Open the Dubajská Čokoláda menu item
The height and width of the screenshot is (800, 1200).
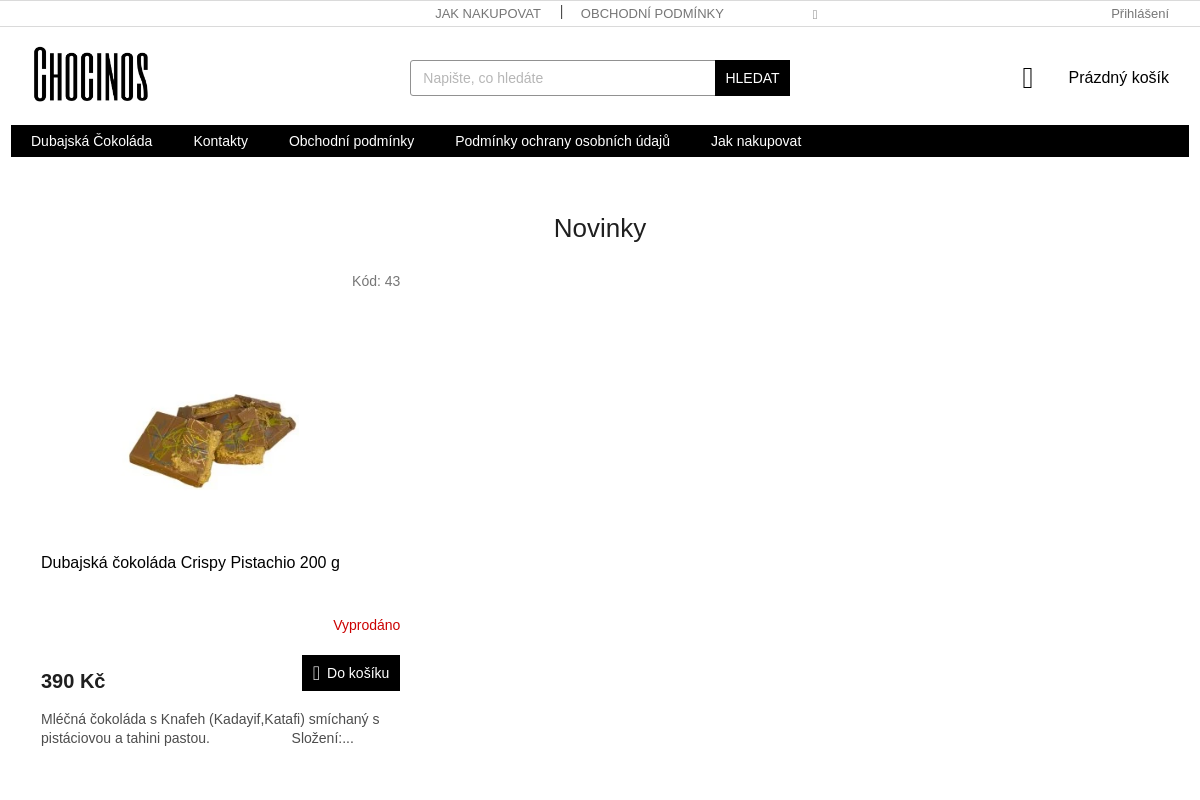click(92, 141)
